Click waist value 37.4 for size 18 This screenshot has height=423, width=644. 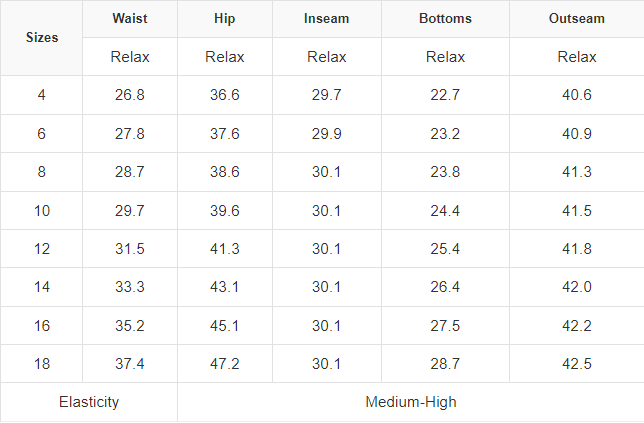pyautogui.click(x=130, y=364)
